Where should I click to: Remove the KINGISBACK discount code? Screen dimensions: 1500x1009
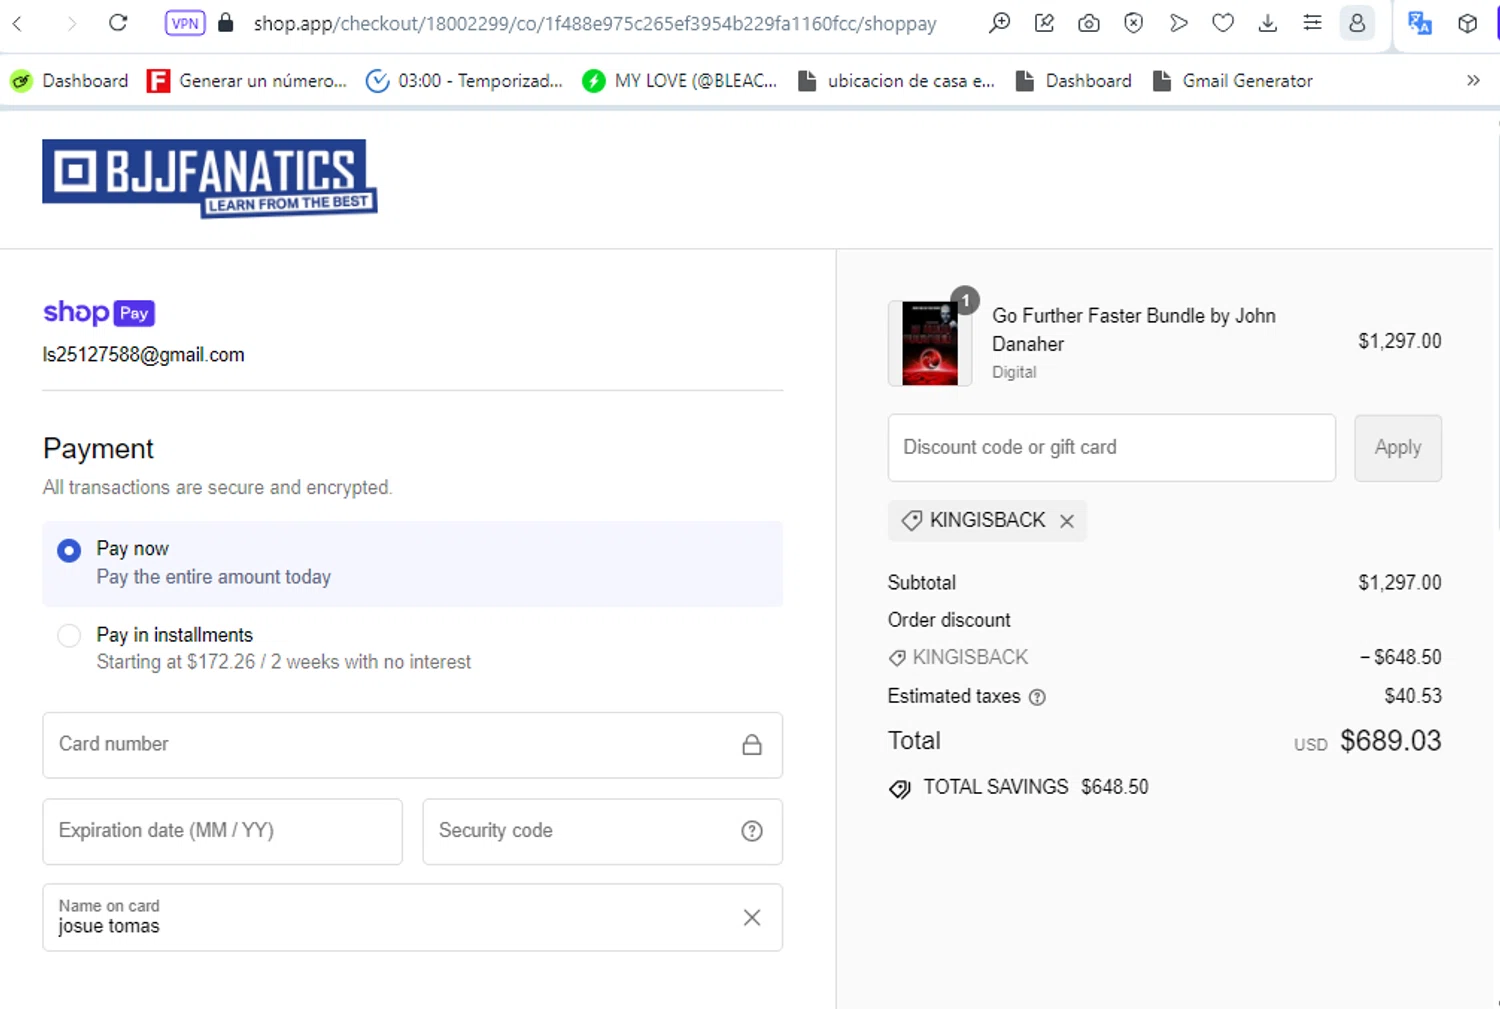(1067, 521)
